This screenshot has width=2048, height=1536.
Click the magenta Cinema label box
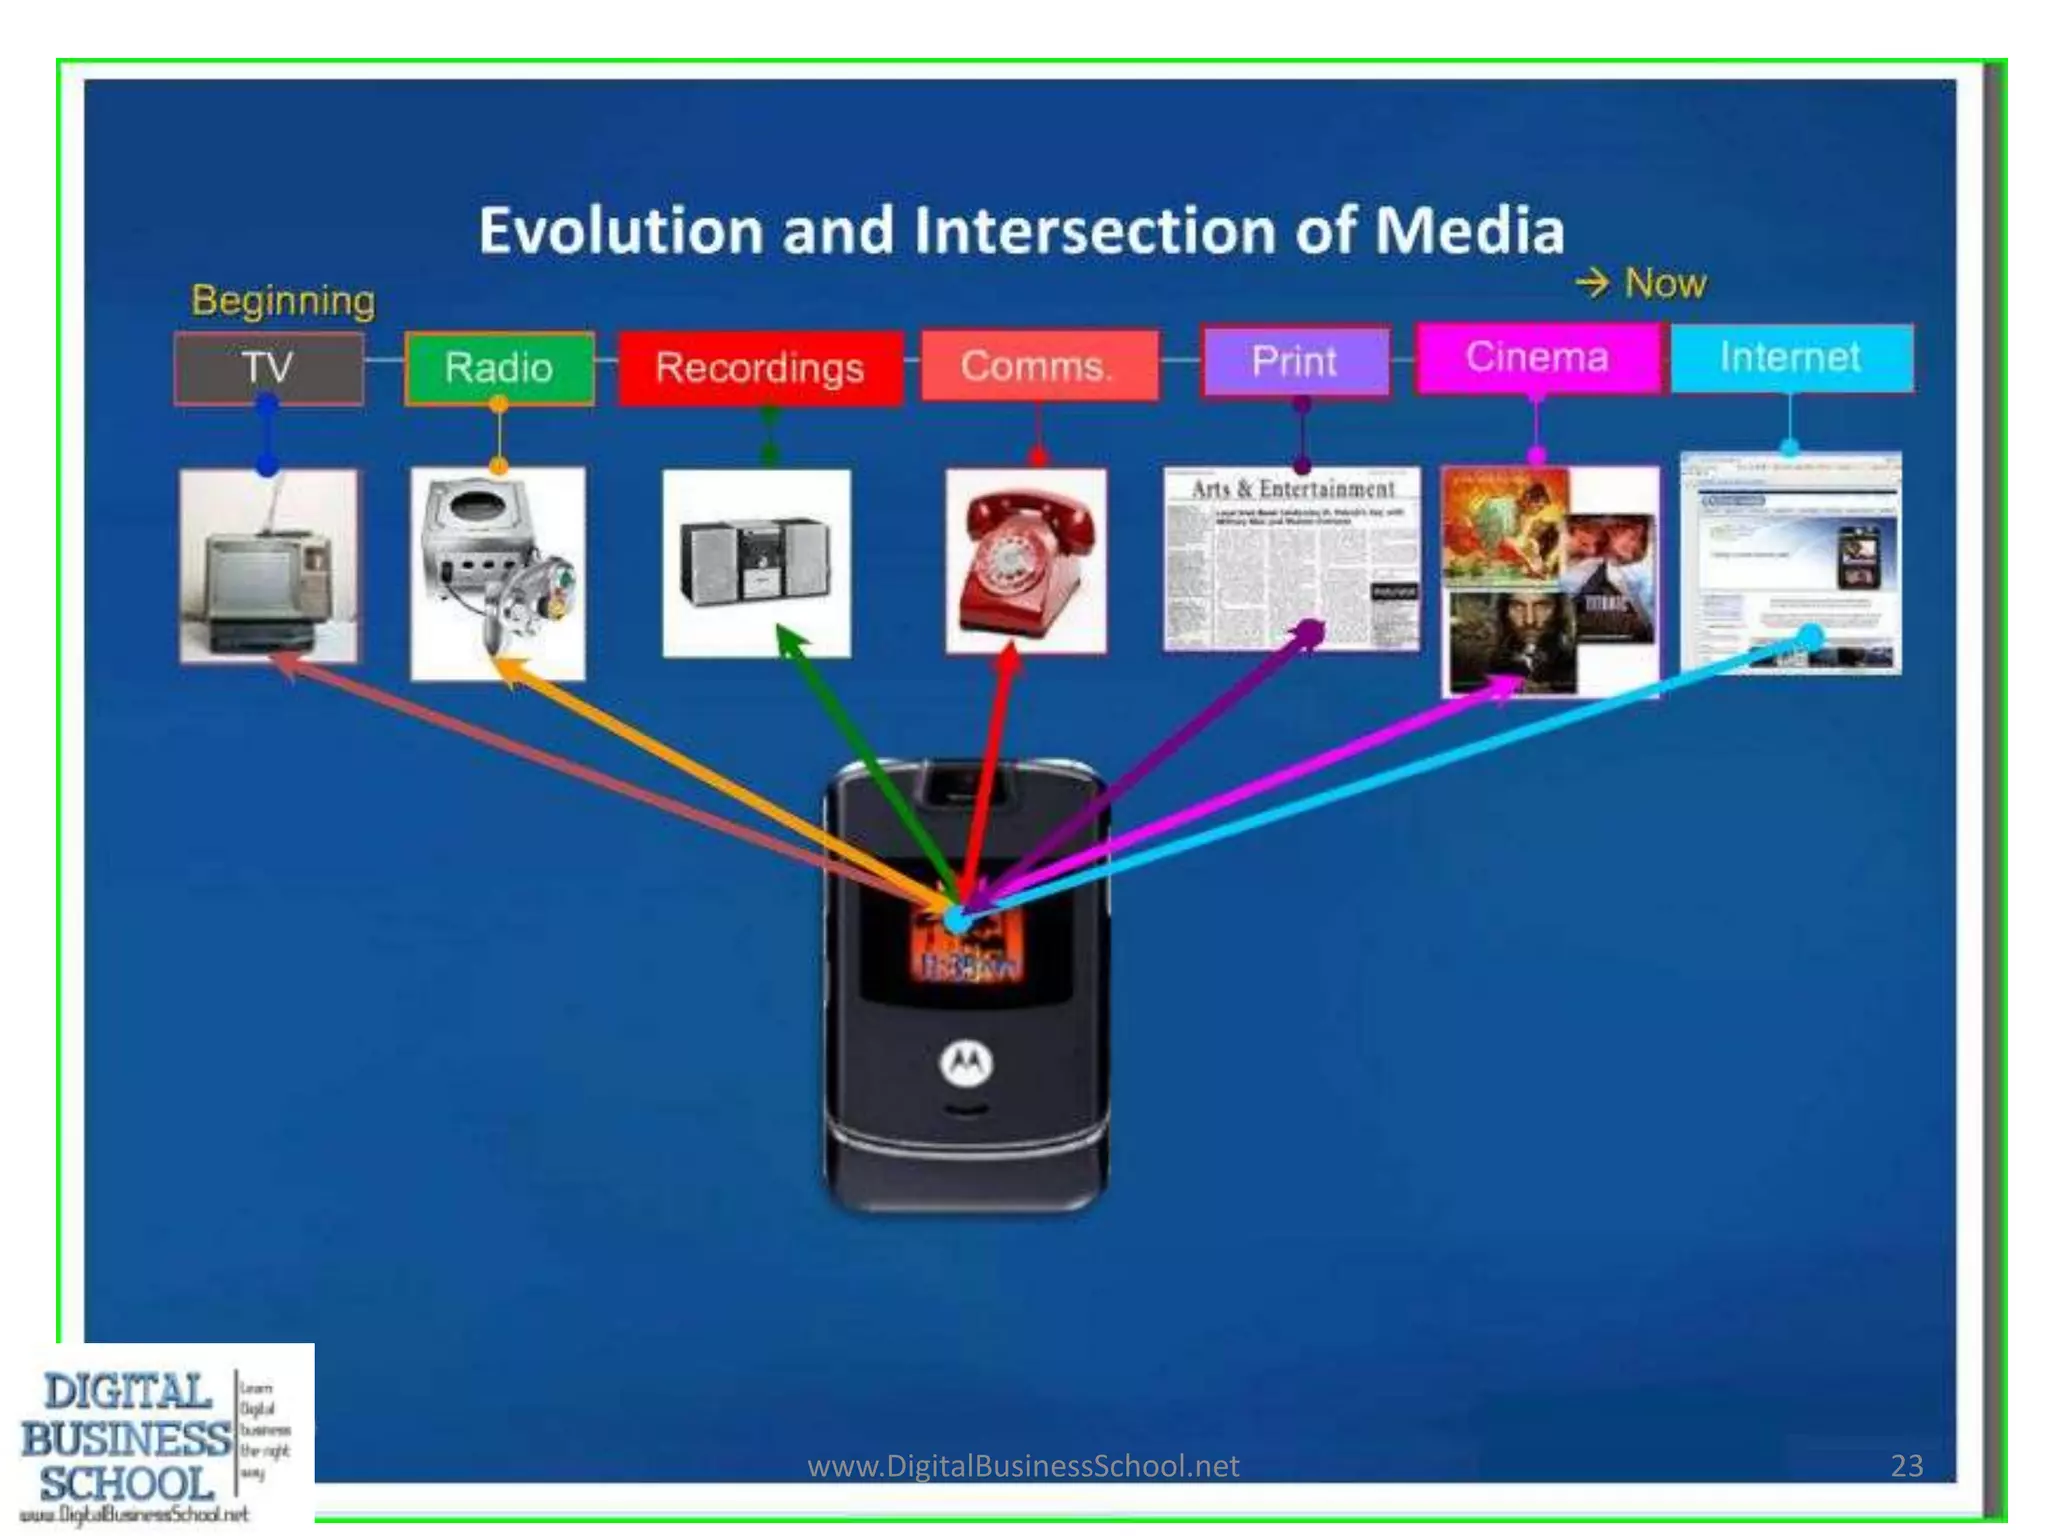[1537, 357]
